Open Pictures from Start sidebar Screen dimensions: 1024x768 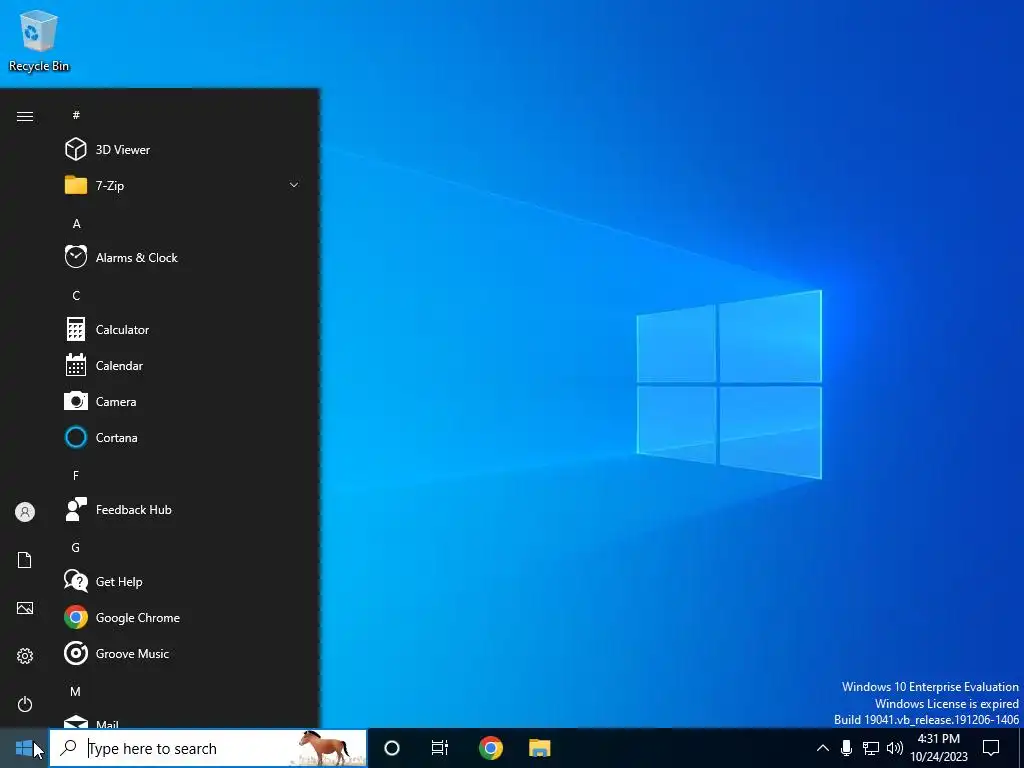[x=25, y=608]
